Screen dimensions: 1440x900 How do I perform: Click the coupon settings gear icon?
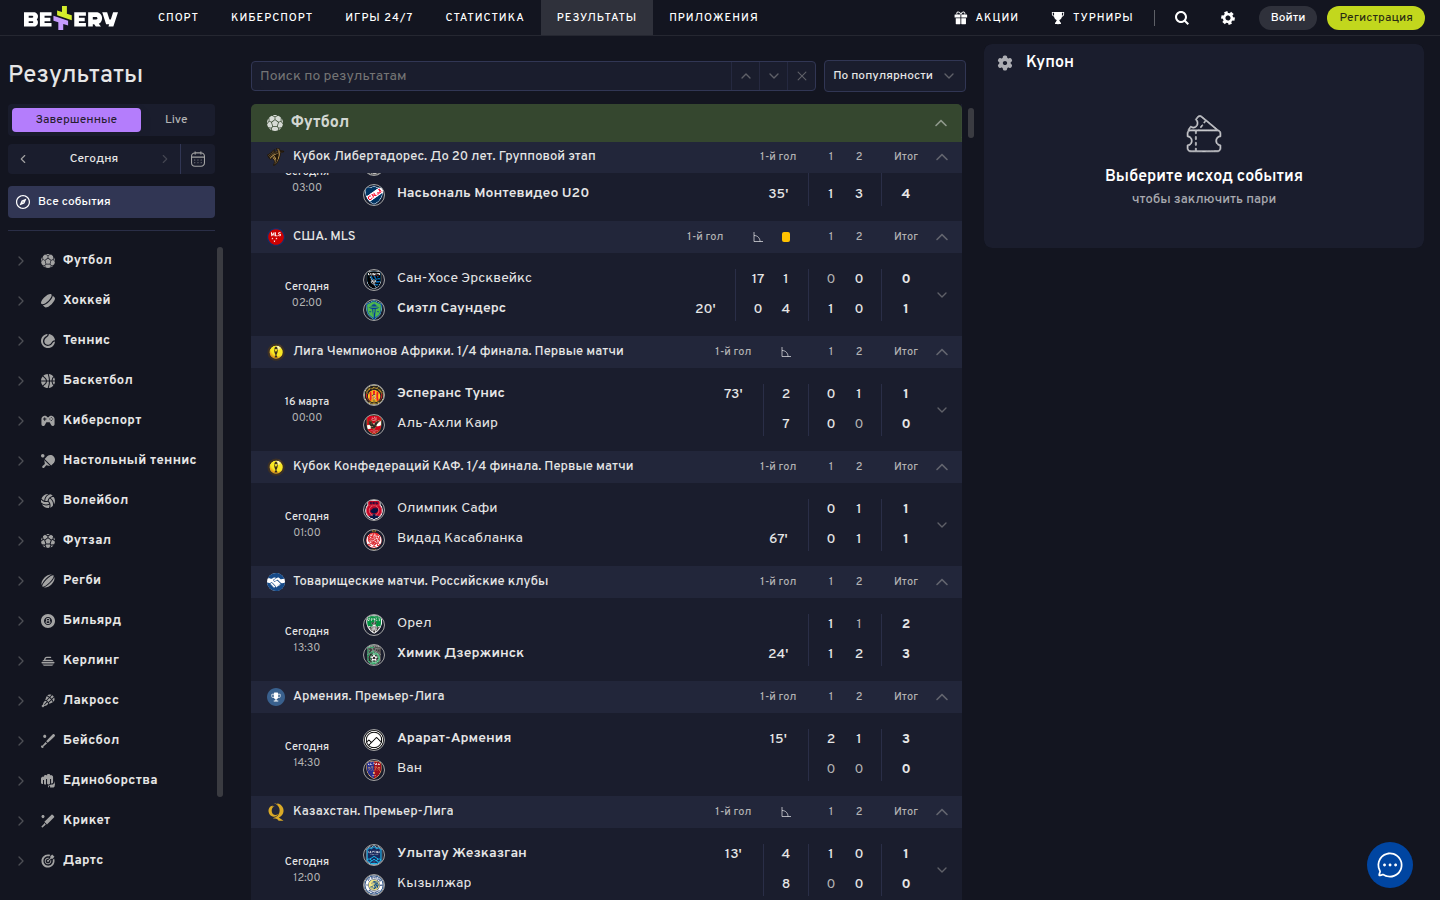tap(1005, 62)
